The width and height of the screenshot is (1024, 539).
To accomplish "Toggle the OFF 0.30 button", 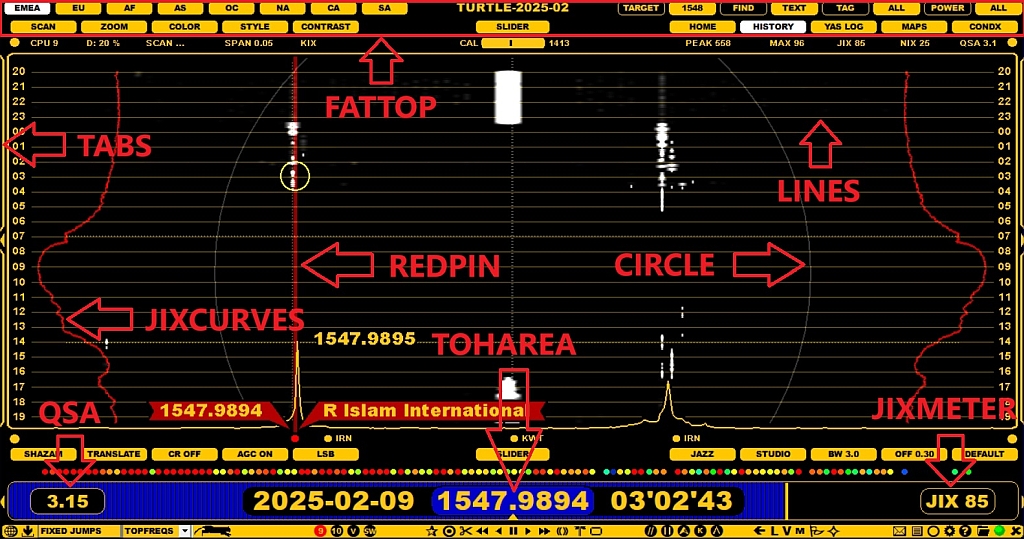I will (x=914, y=454).
